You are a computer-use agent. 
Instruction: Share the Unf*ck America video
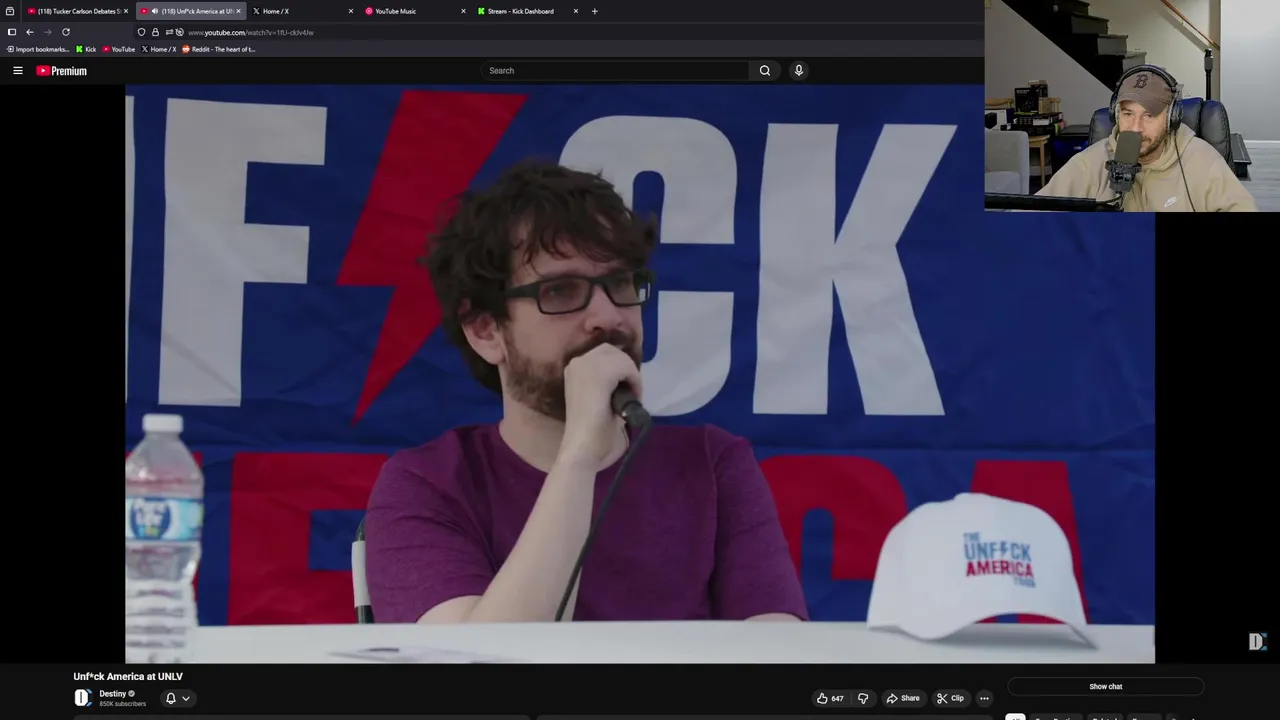[x=903, y=698]
